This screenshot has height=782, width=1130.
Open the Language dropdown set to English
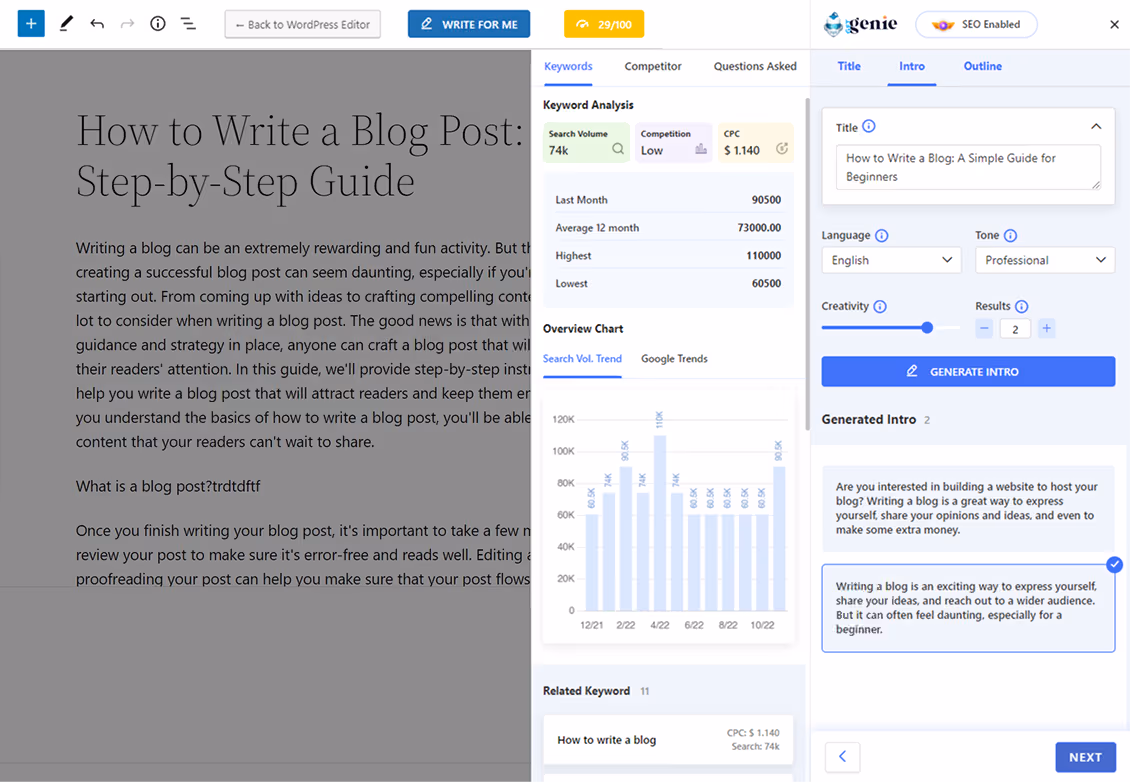tap(891, 260)
